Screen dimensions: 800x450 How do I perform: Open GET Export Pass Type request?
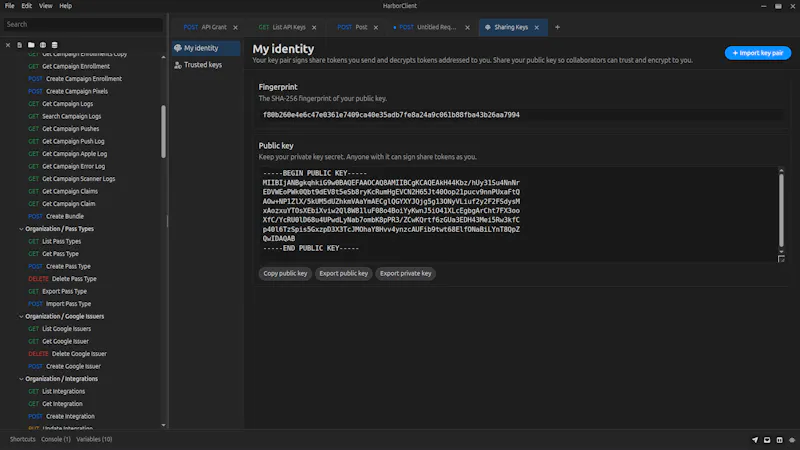[x=58, y=292]
